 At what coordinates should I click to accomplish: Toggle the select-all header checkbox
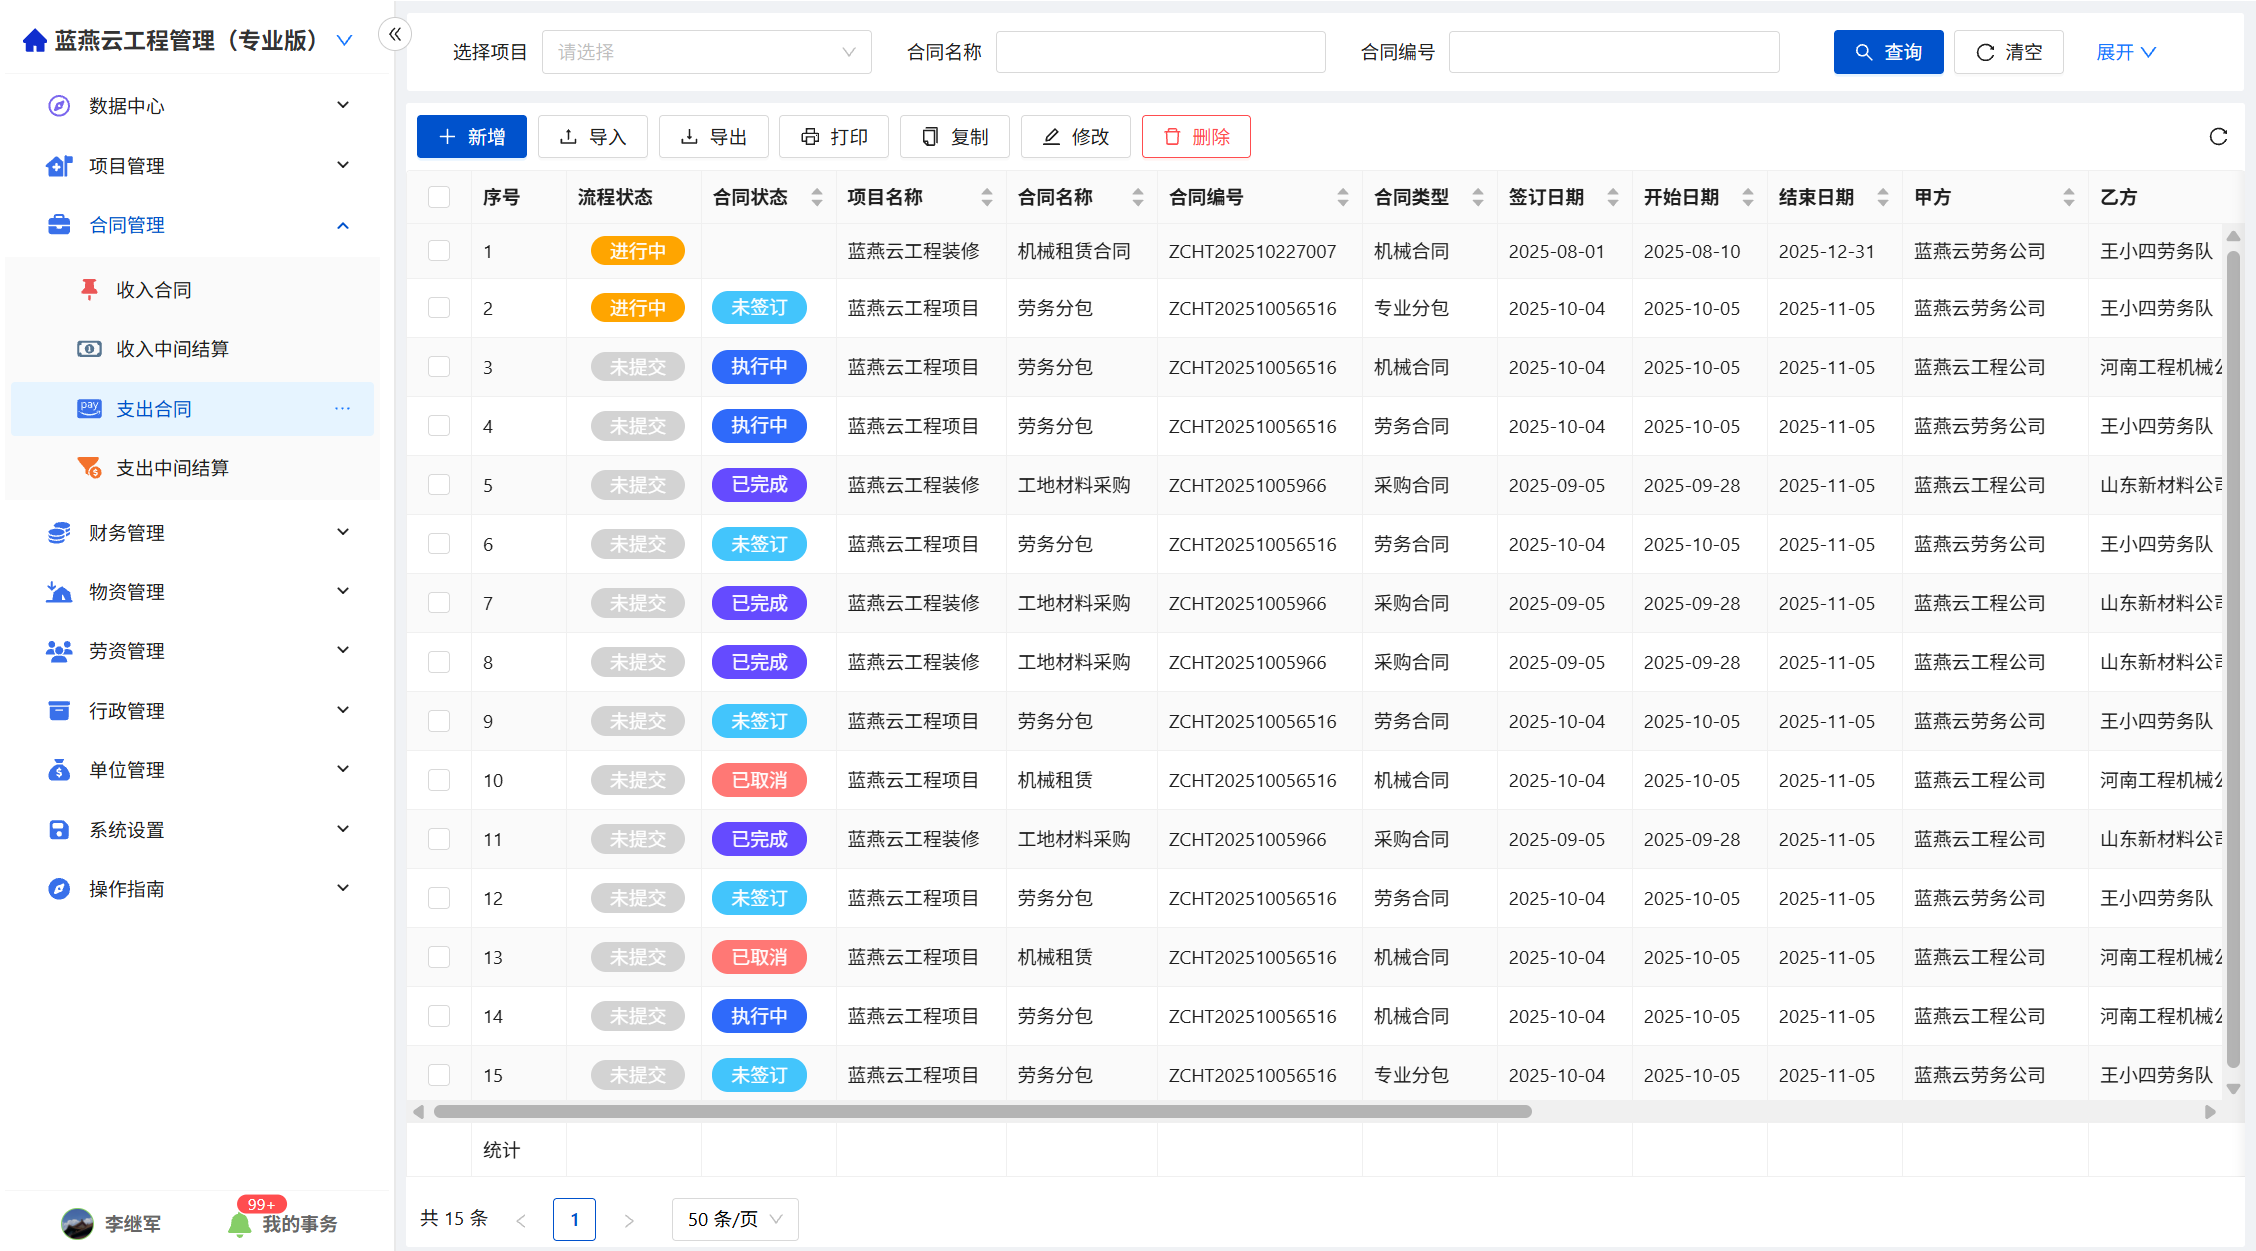tap(439, 197)
